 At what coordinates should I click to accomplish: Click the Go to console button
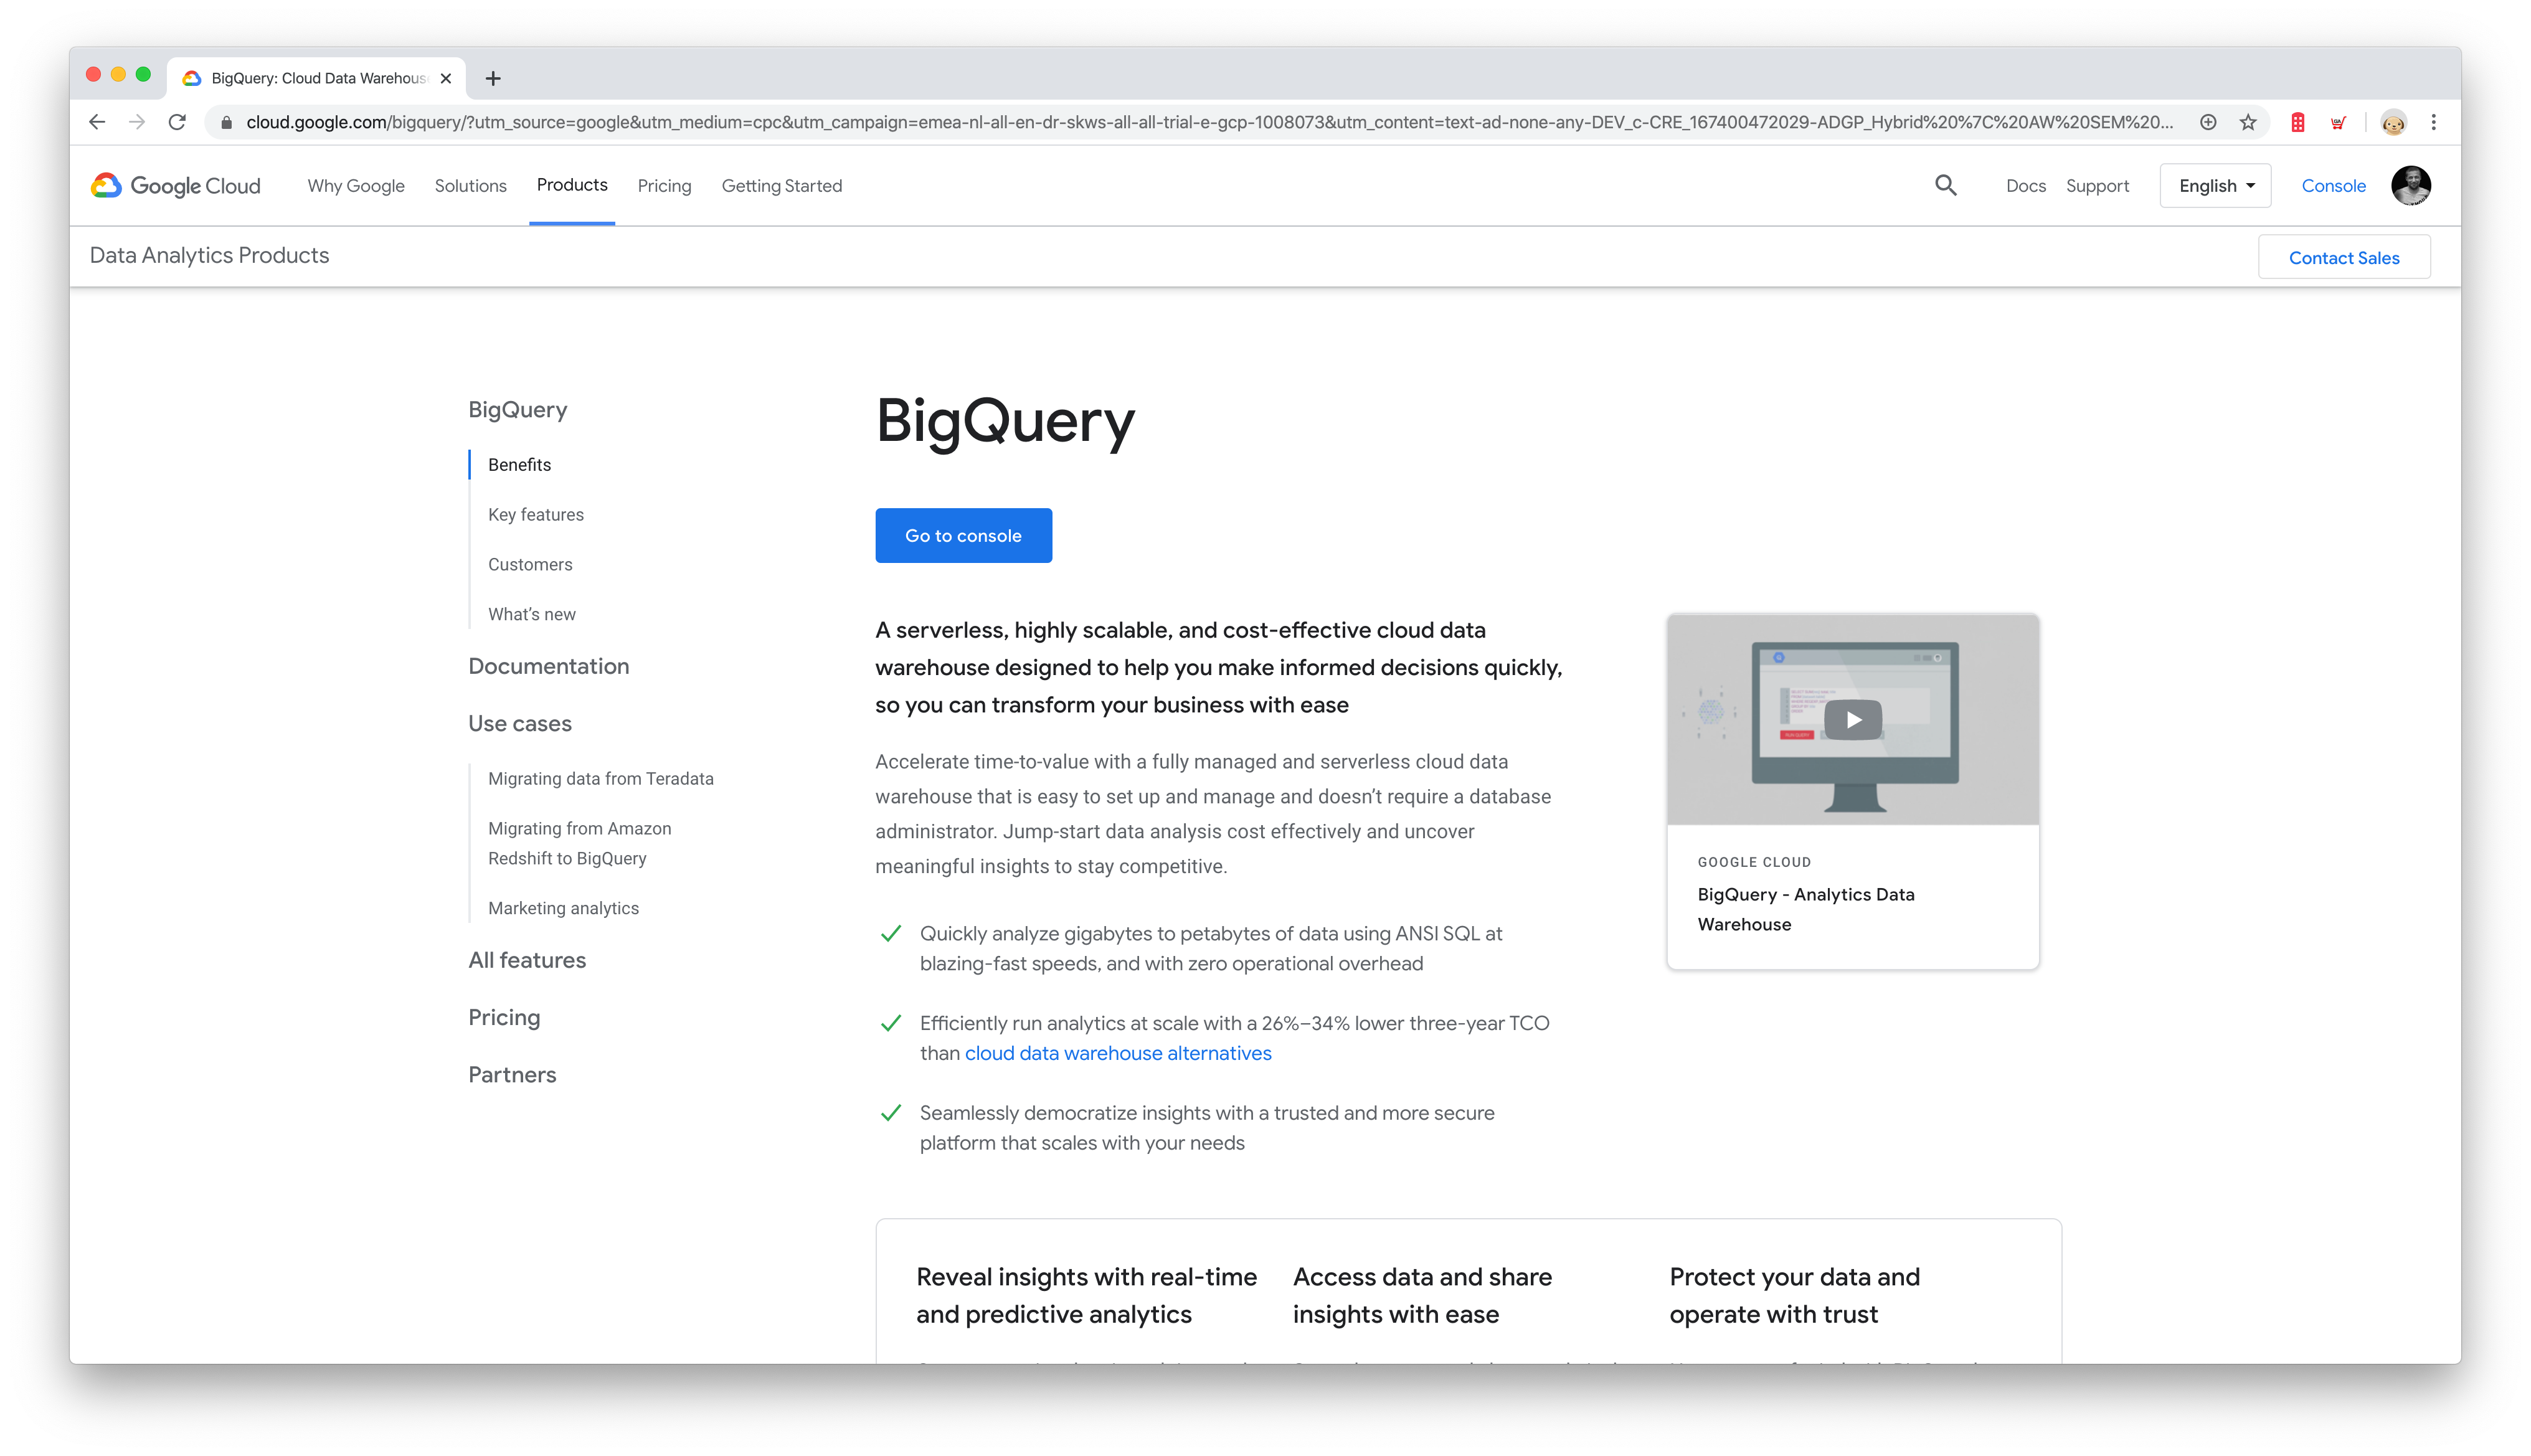coord(963,535)
